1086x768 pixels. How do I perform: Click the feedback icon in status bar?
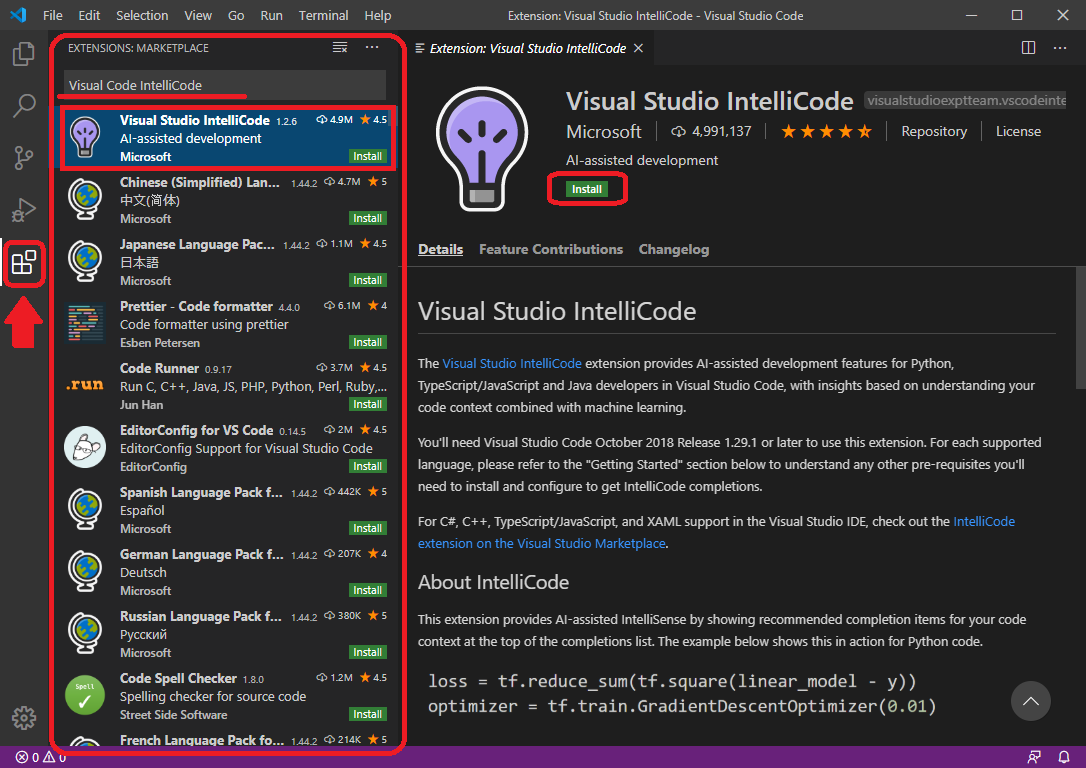[1034, 757]
